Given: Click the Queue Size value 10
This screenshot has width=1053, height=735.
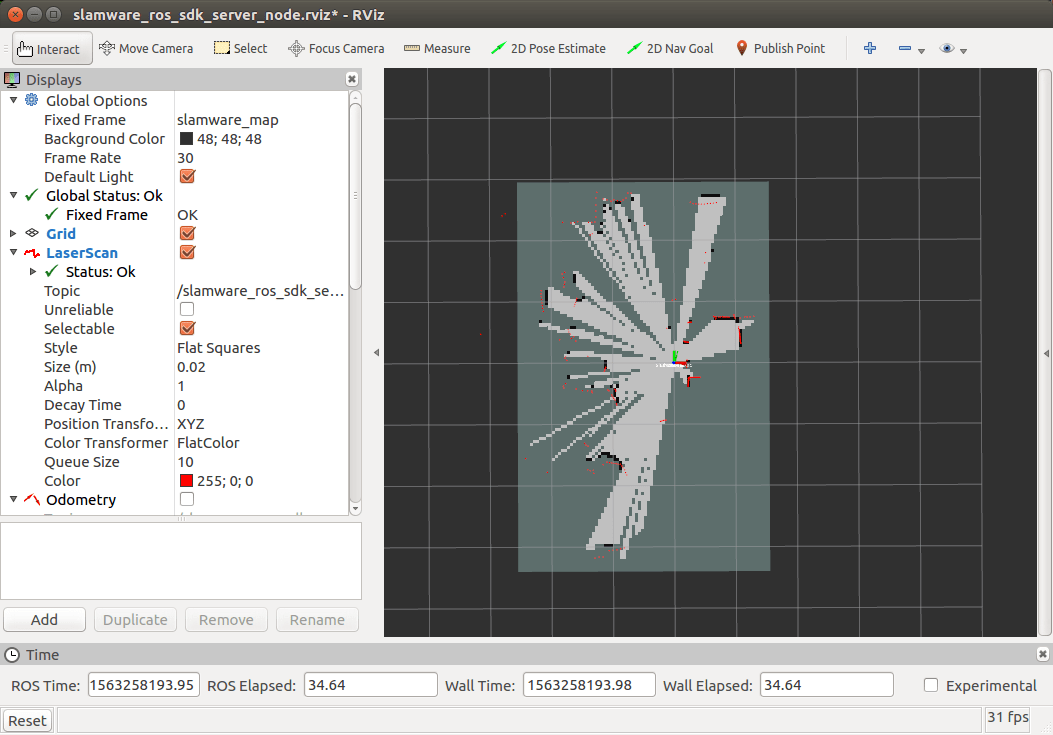Looking at the screenshot, I should pos(185,462).
